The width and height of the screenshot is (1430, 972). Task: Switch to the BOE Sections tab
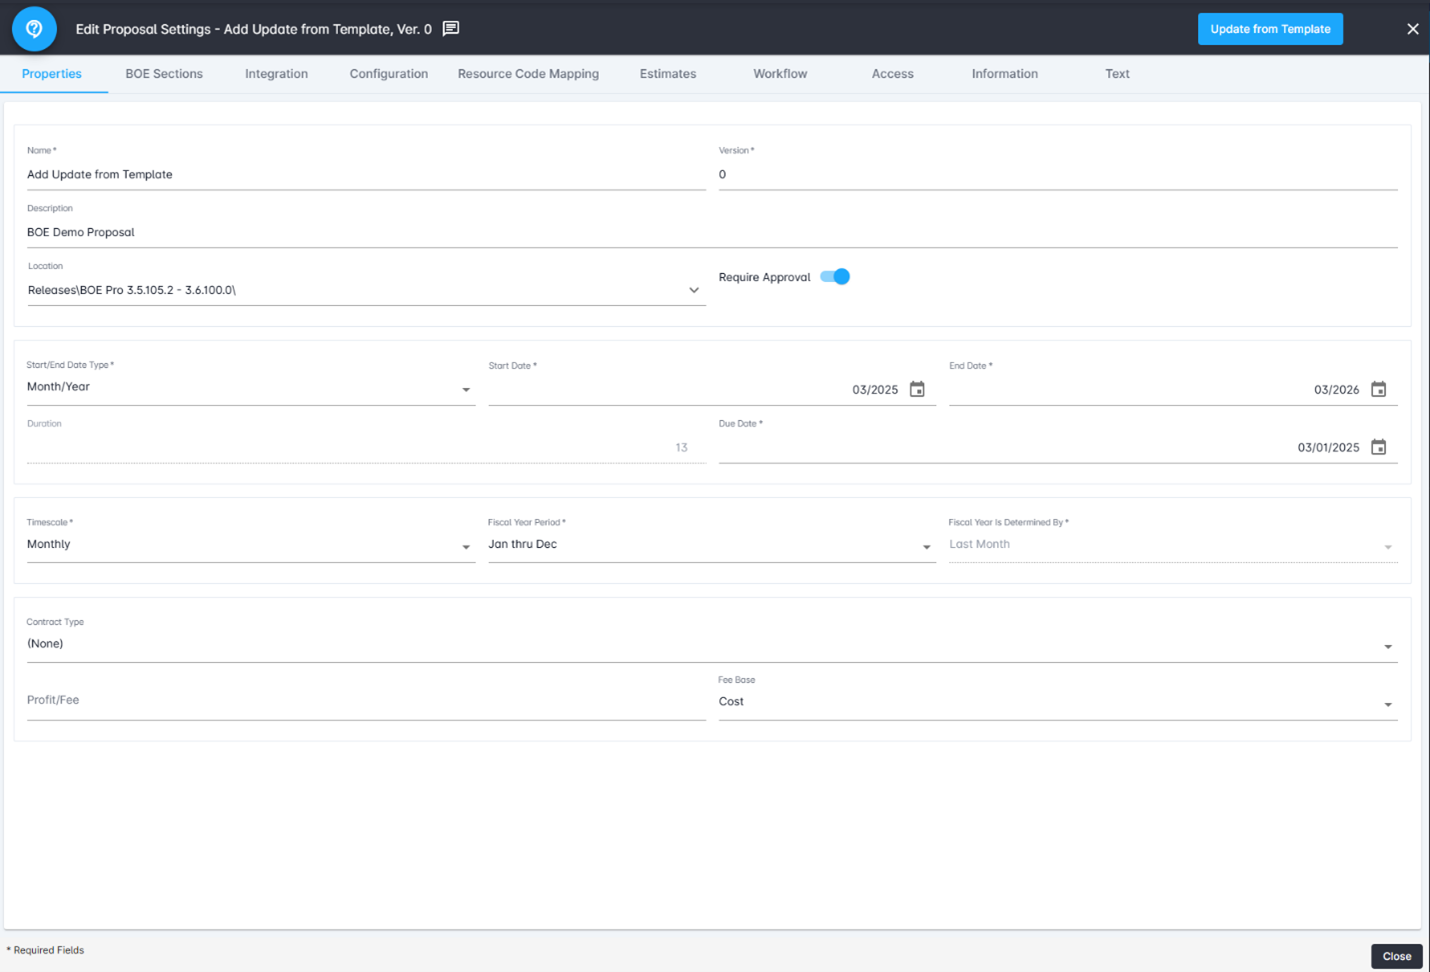tap(164, 74)
